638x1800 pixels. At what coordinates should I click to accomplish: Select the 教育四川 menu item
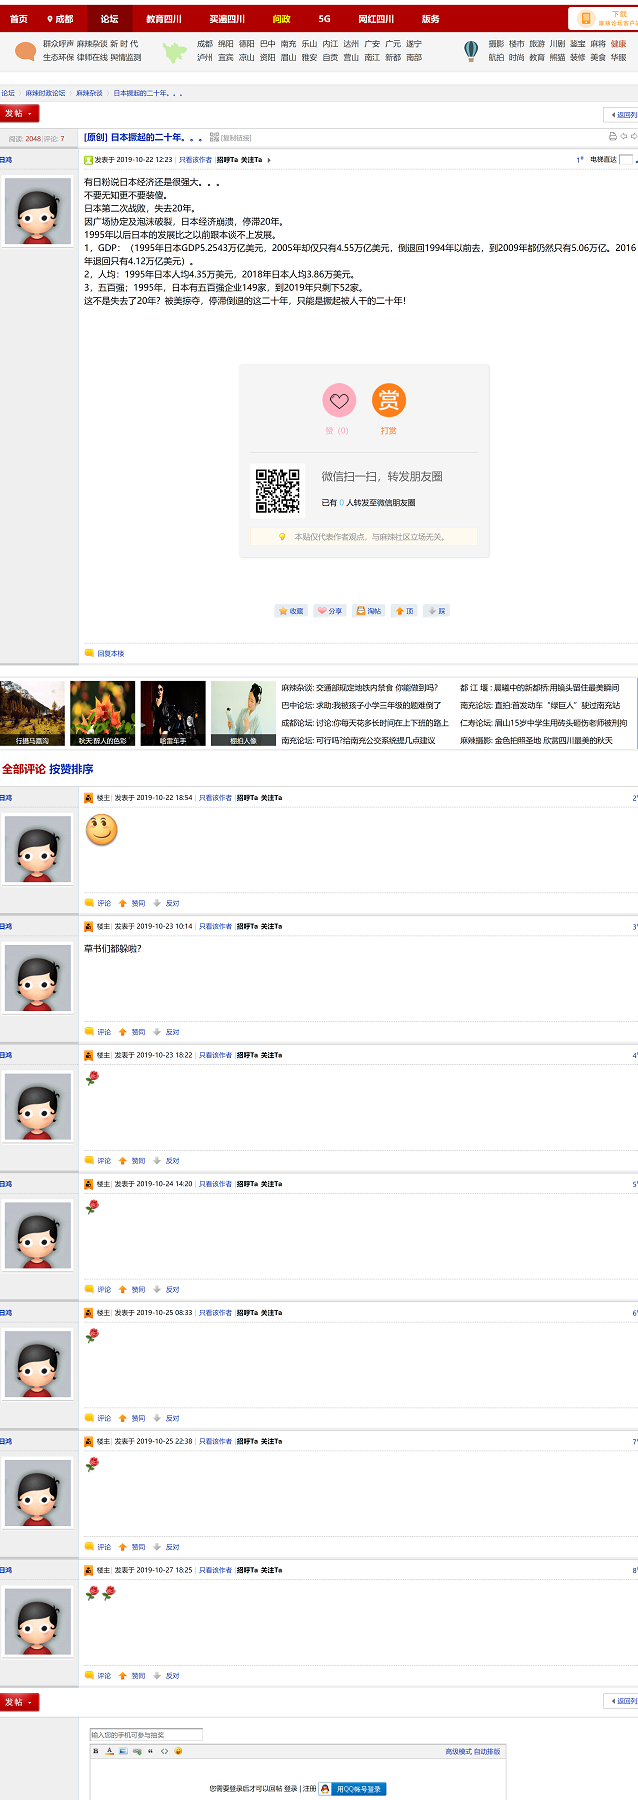coord(164,19)
